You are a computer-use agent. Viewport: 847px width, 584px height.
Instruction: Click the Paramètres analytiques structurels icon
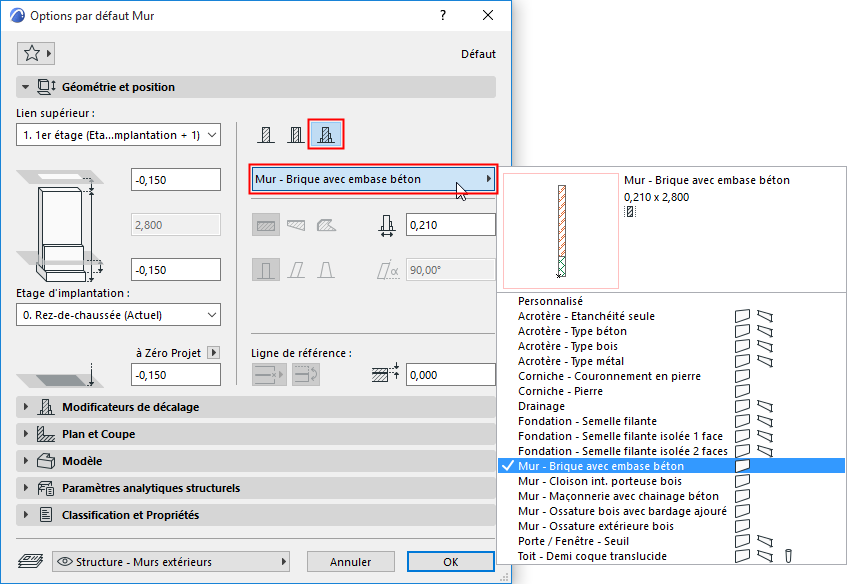tap(46, 488)
